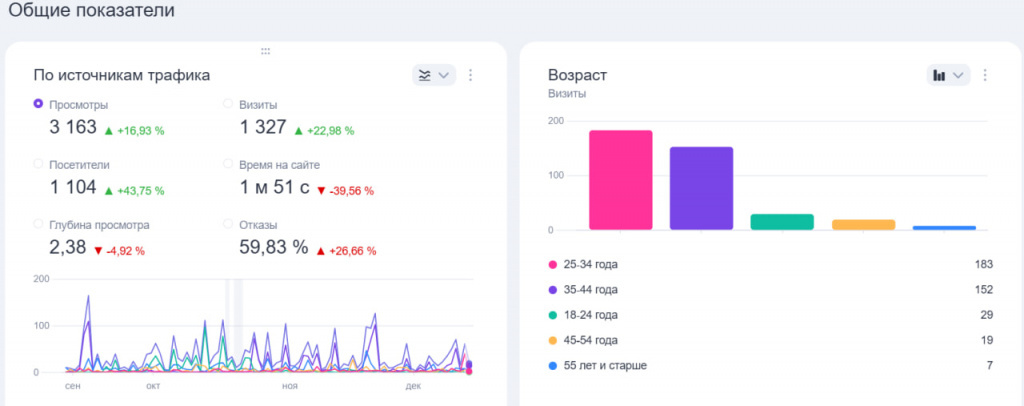Screen dimensions: 1024x406
Task: Click the ноя label on the timeline axis
Action: pyautogui.click(x=289, y=386)
